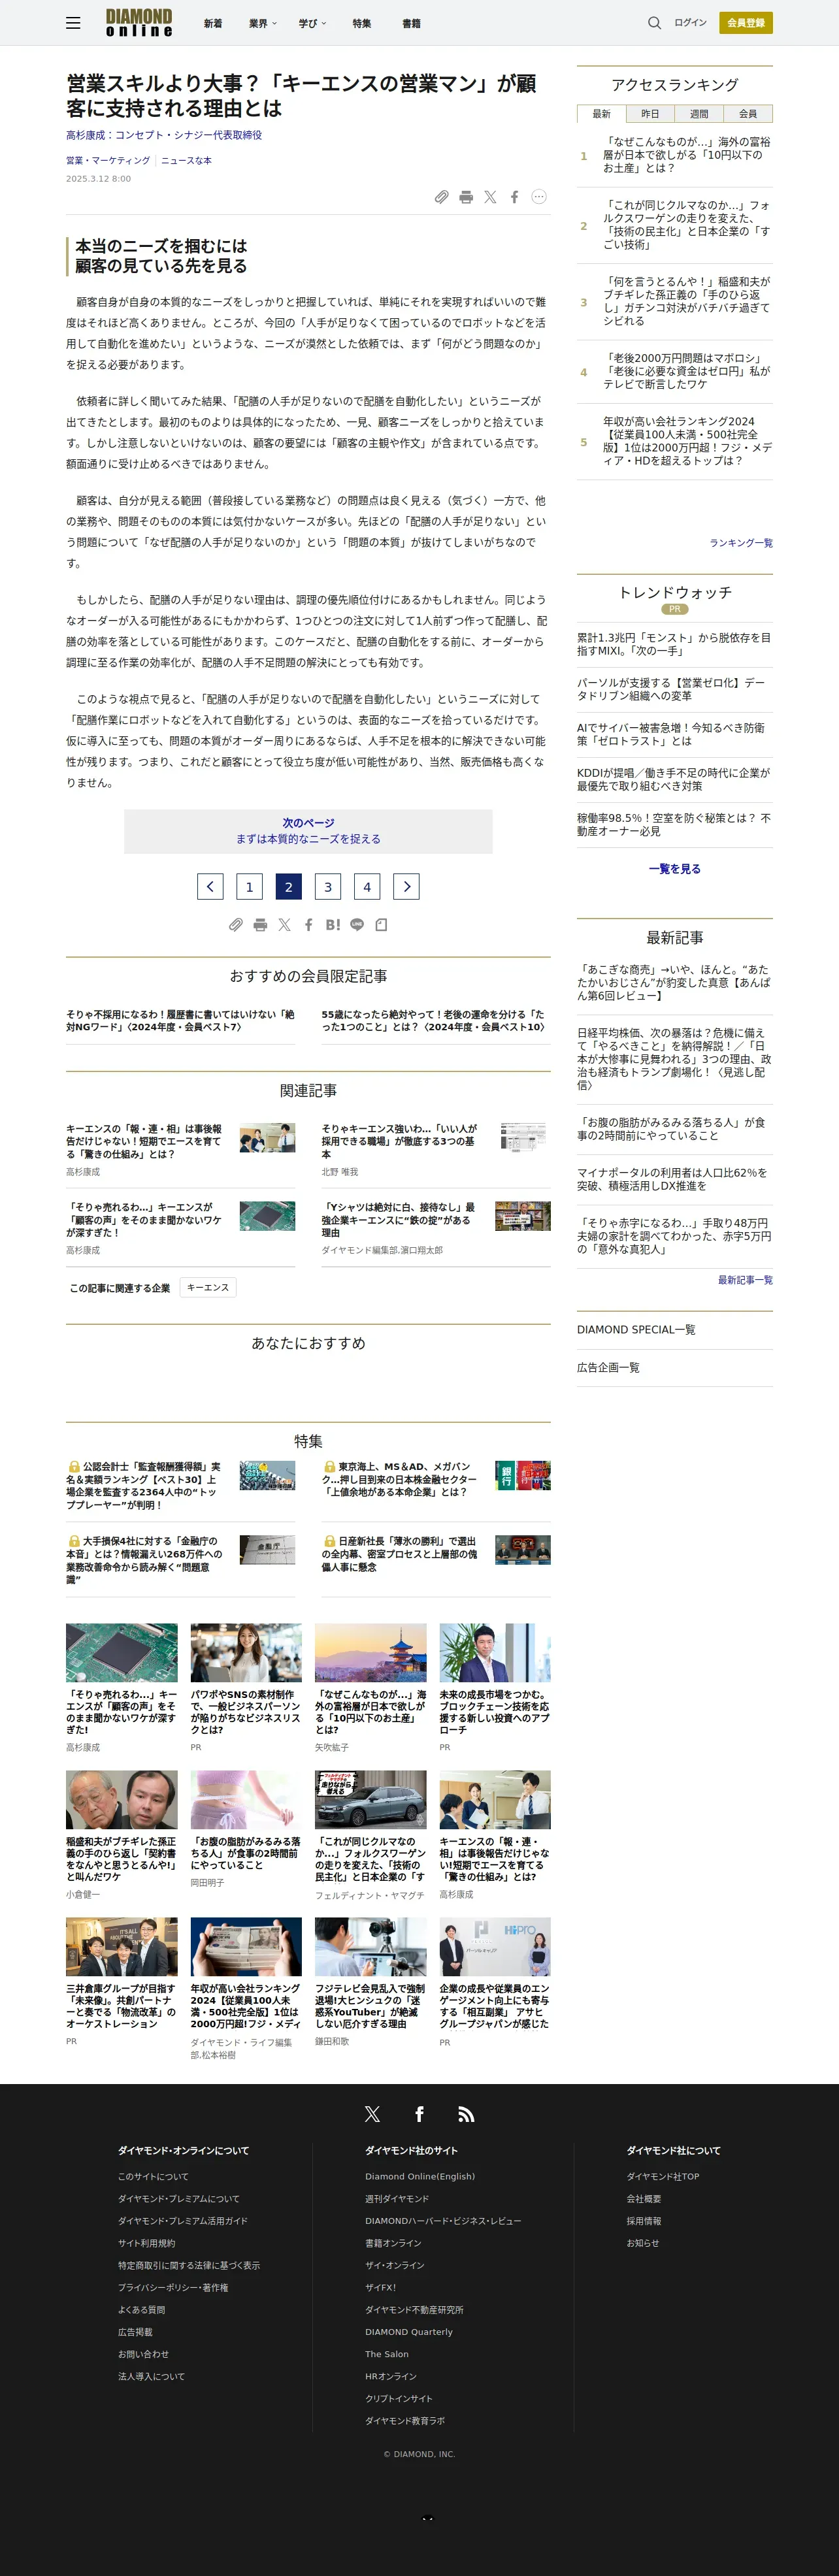Open the HRオンライン footer link
This screenshot has width=839, height=2576.
(391, 2376)
